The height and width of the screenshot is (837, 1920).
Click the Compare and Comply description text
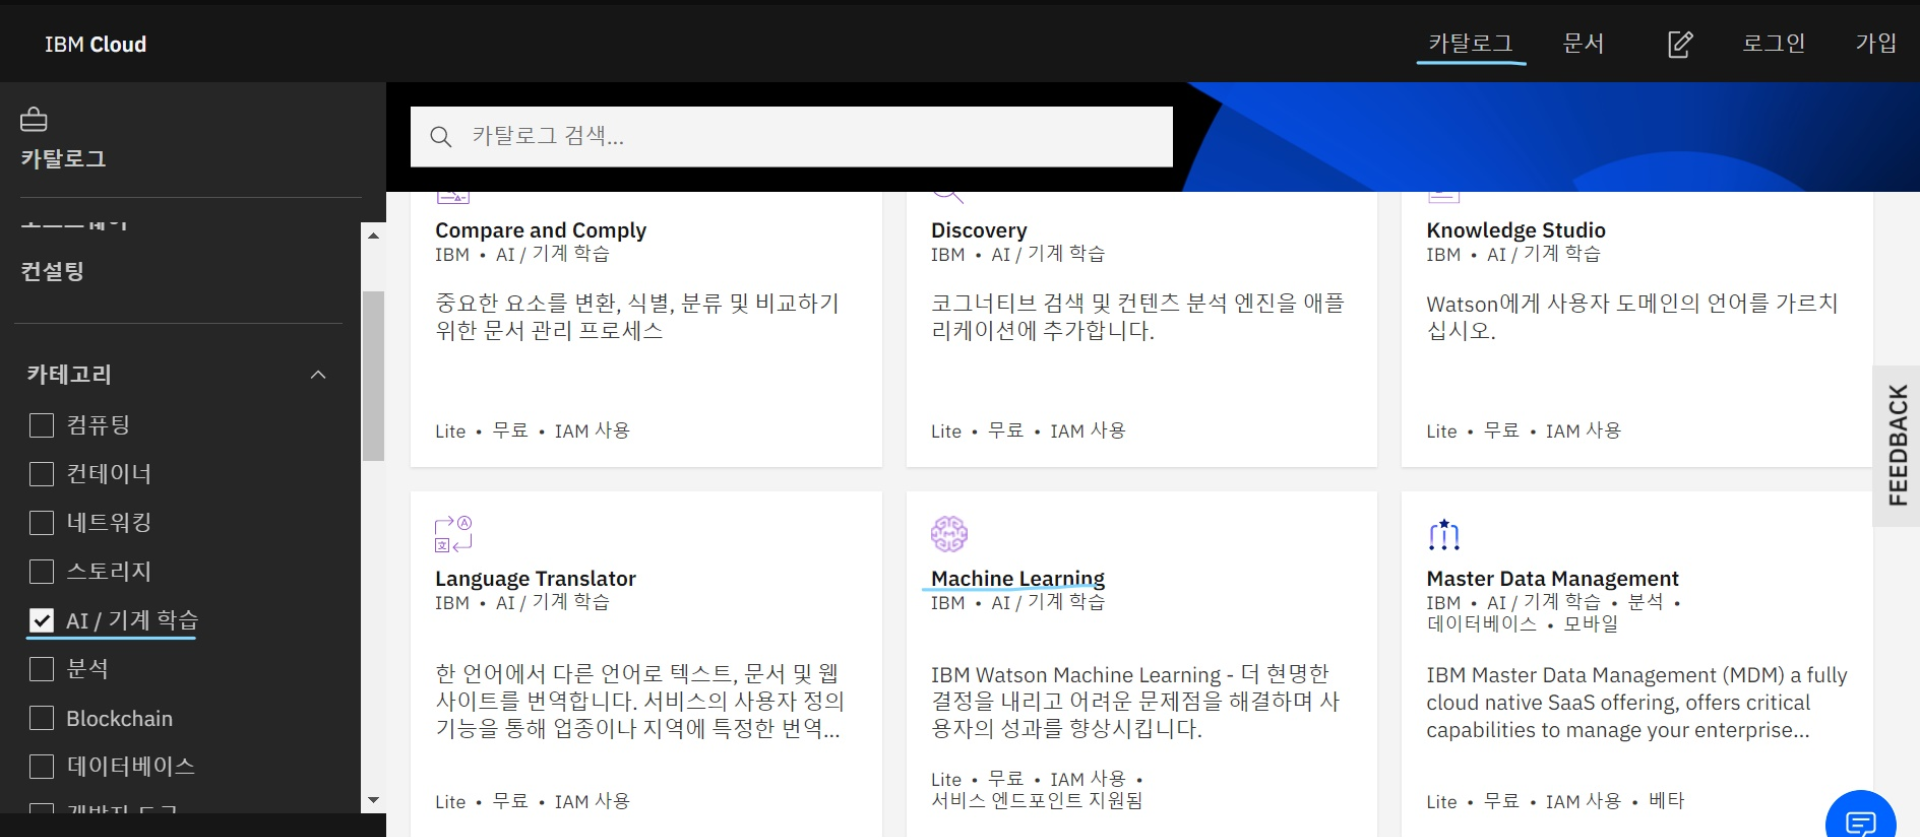coord(637,317)
